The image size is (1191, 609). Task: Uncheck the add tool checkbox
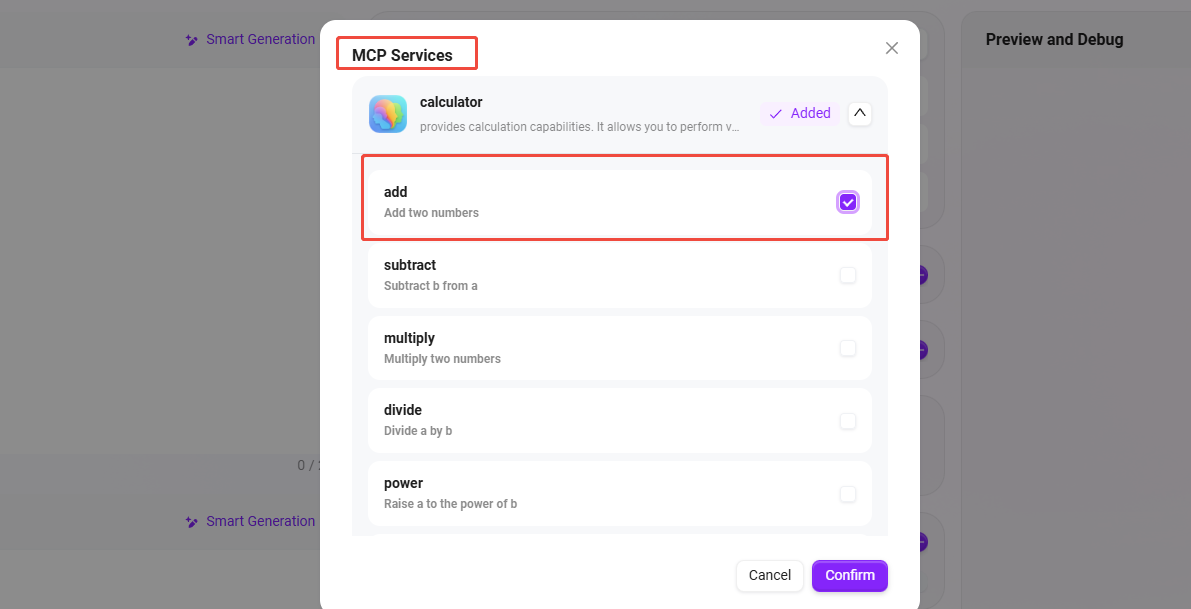click(x=848, y=202)
